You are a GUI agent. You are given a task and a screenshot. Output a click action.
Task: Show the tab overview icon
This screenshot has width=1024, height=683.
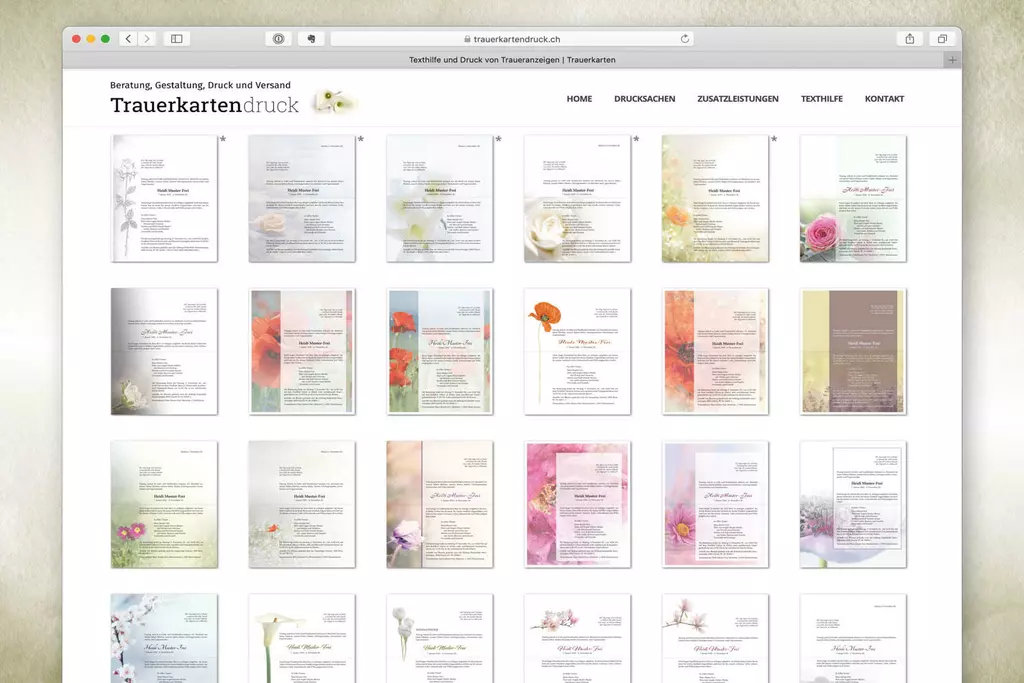point(942,39)
